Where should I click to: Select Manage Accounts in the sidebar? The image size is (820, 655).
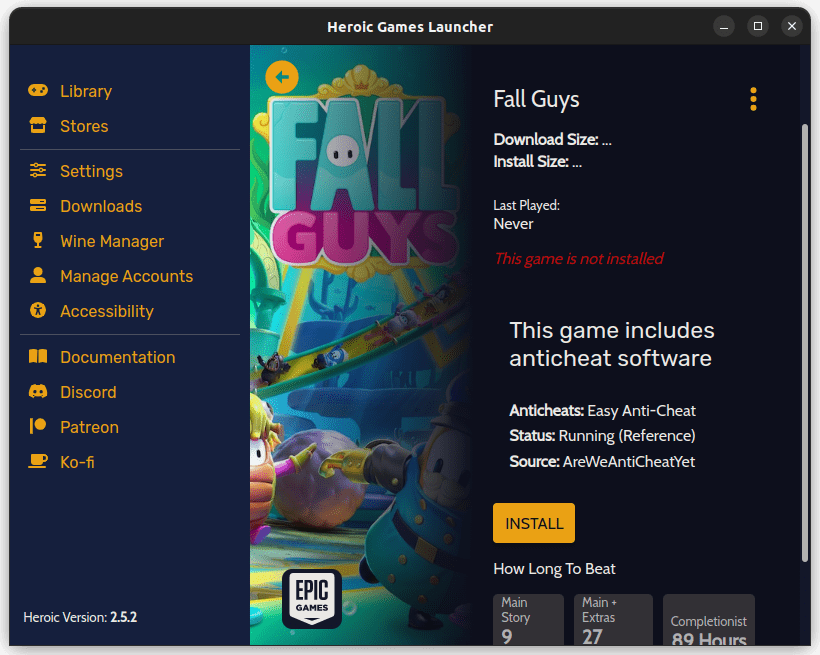[127, 276]
